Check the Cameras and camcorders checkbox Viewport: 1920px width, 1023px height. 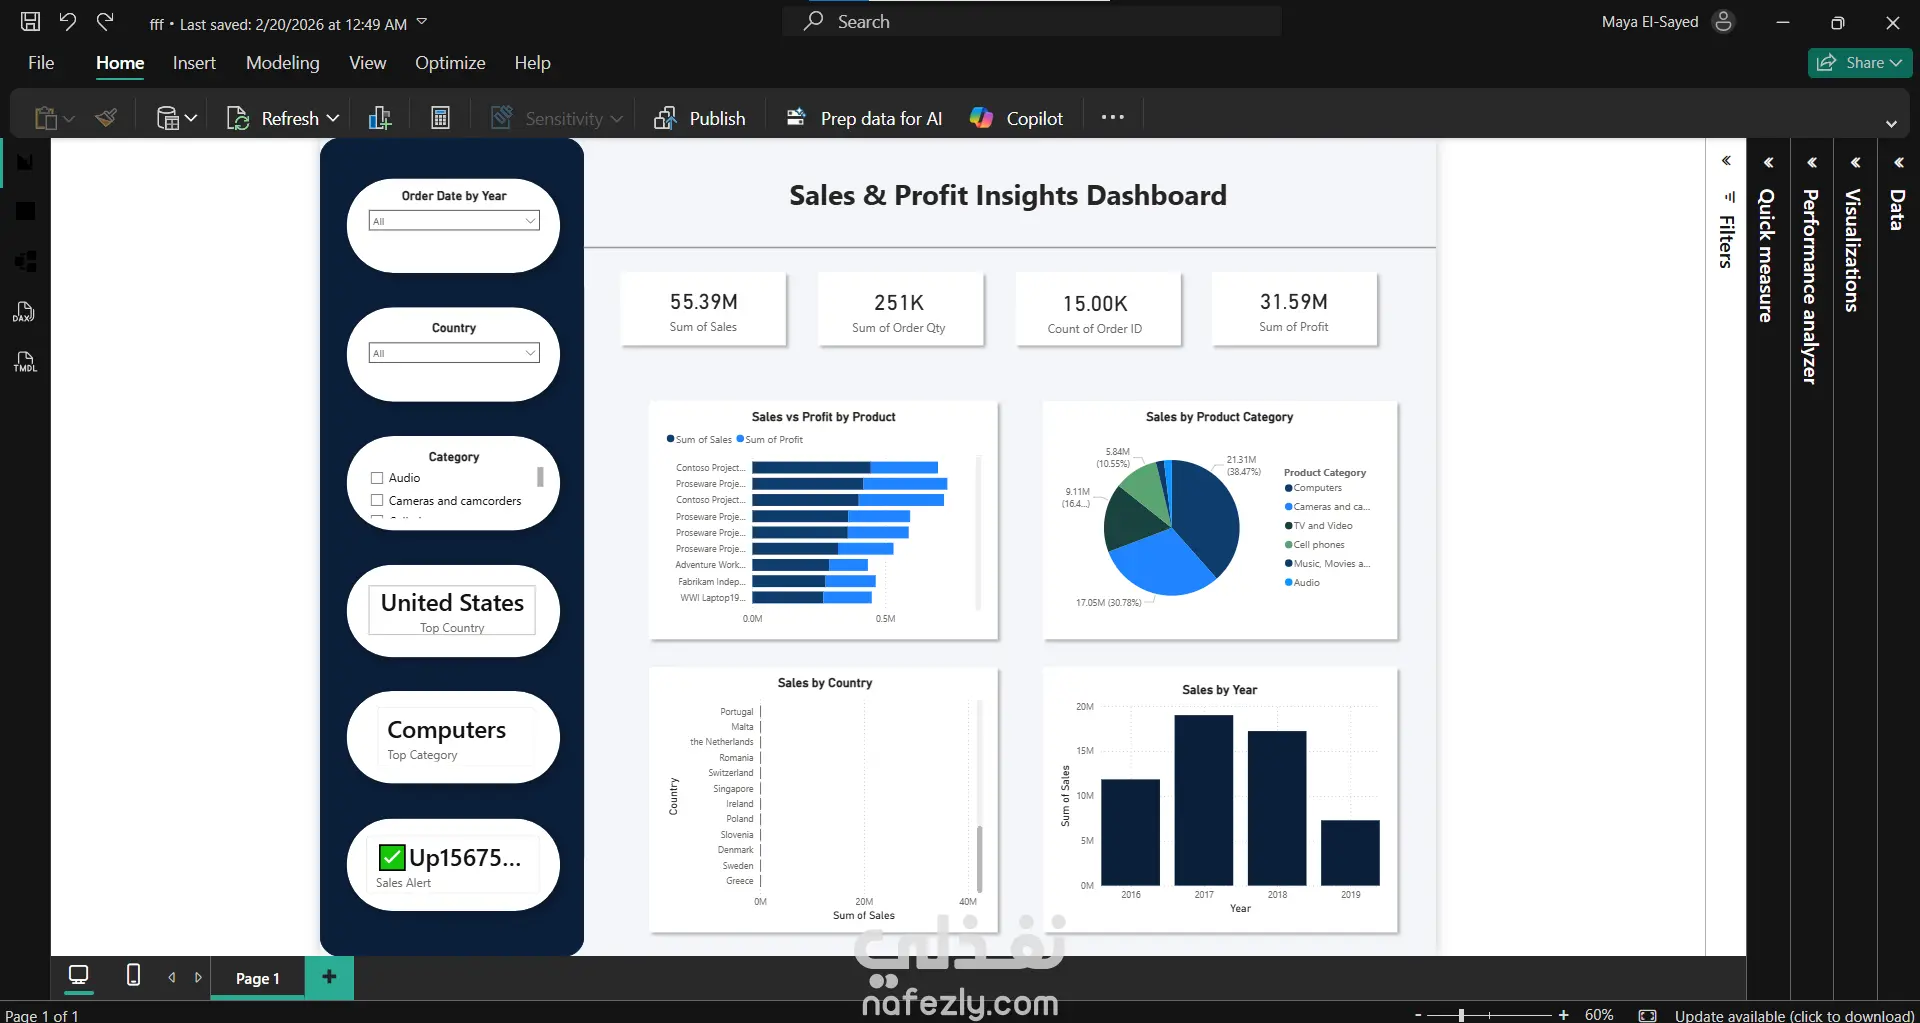point(377,500)
